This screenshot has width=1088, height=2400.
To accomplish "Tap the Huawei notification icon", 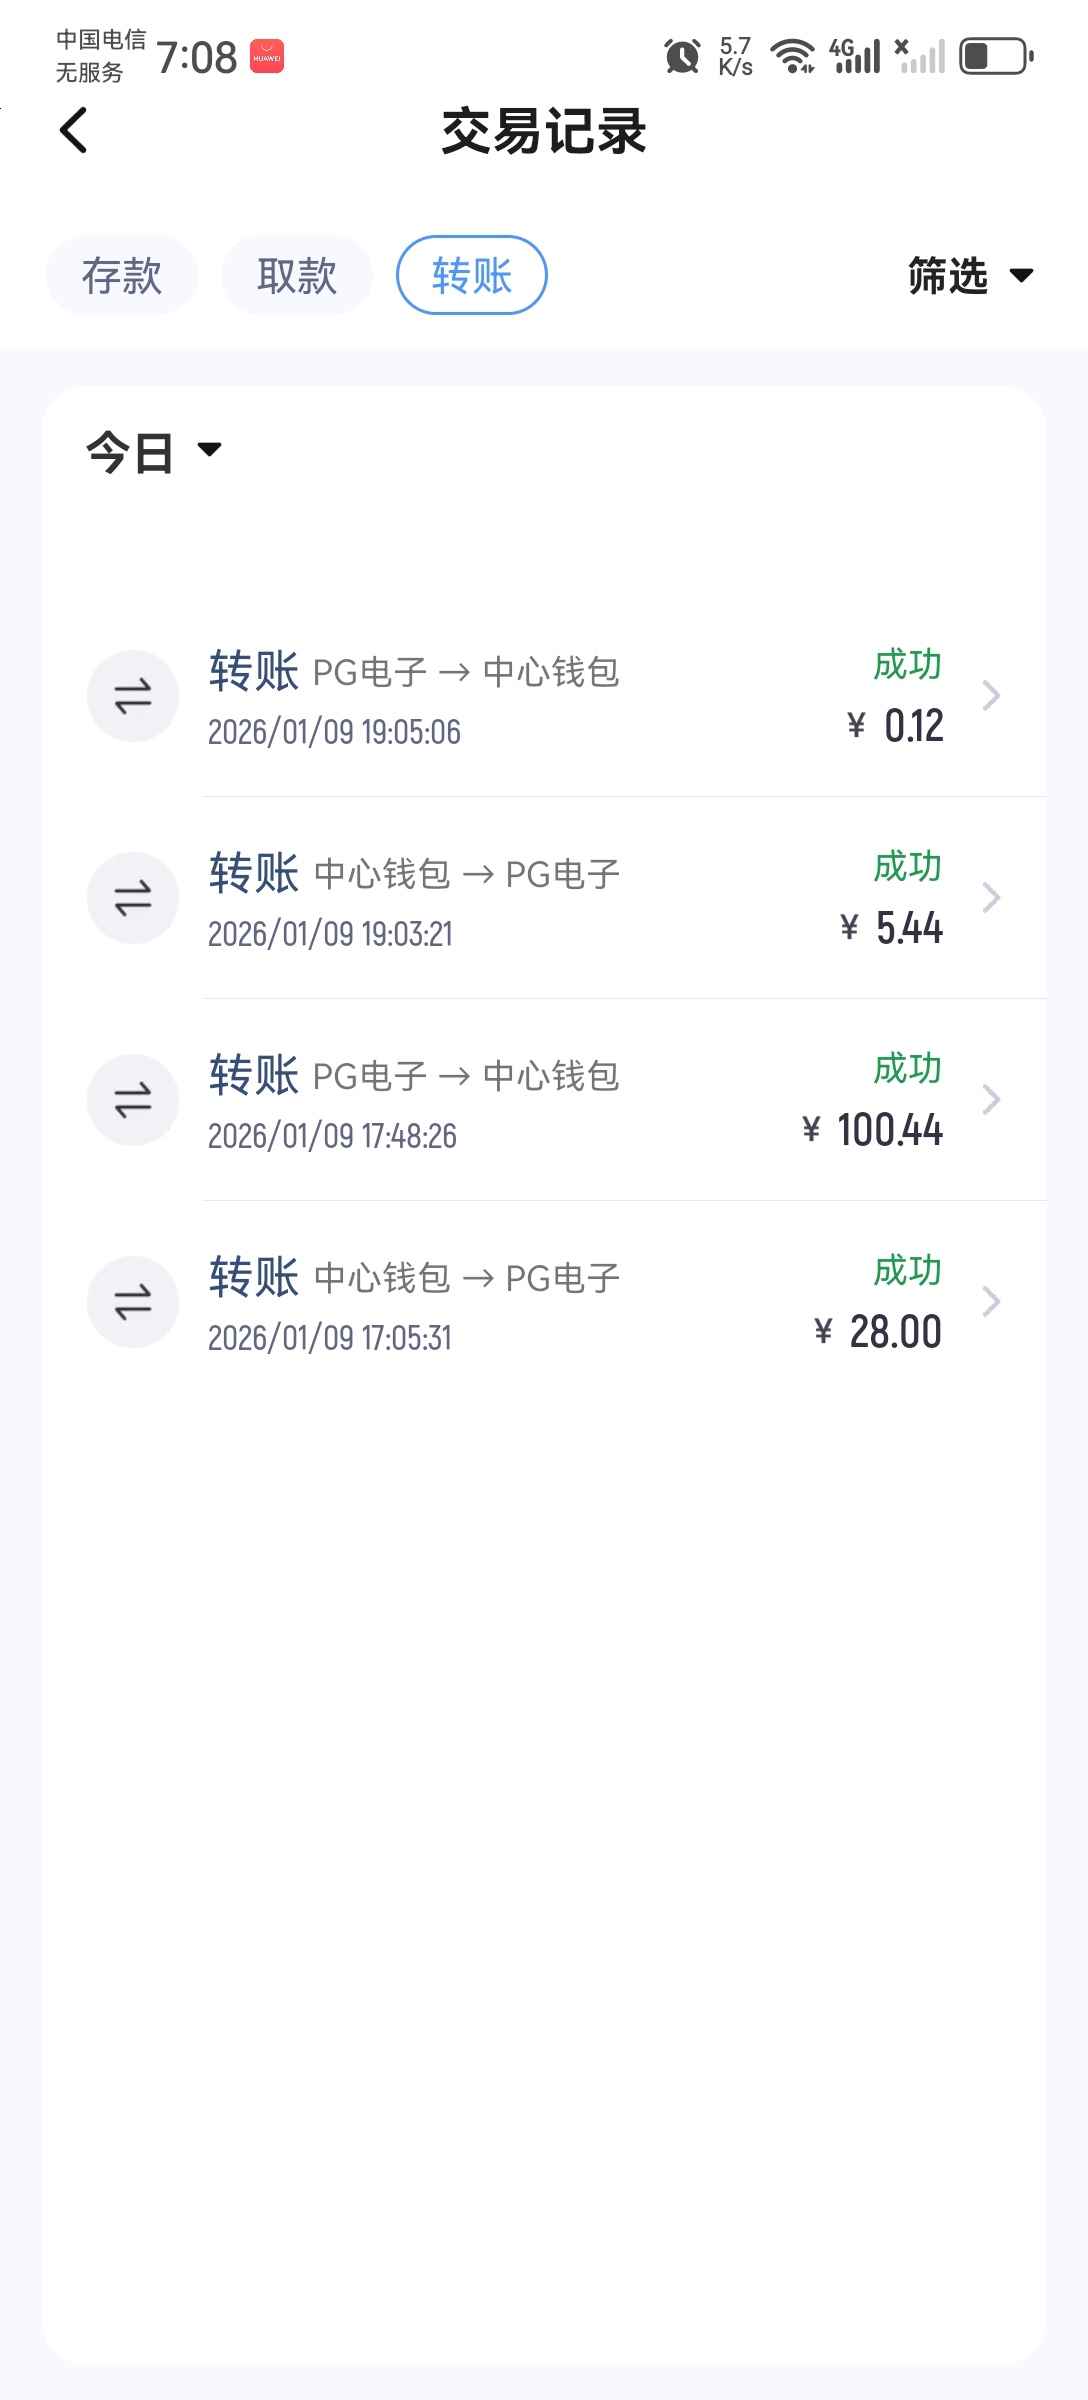I will point(267,57).
